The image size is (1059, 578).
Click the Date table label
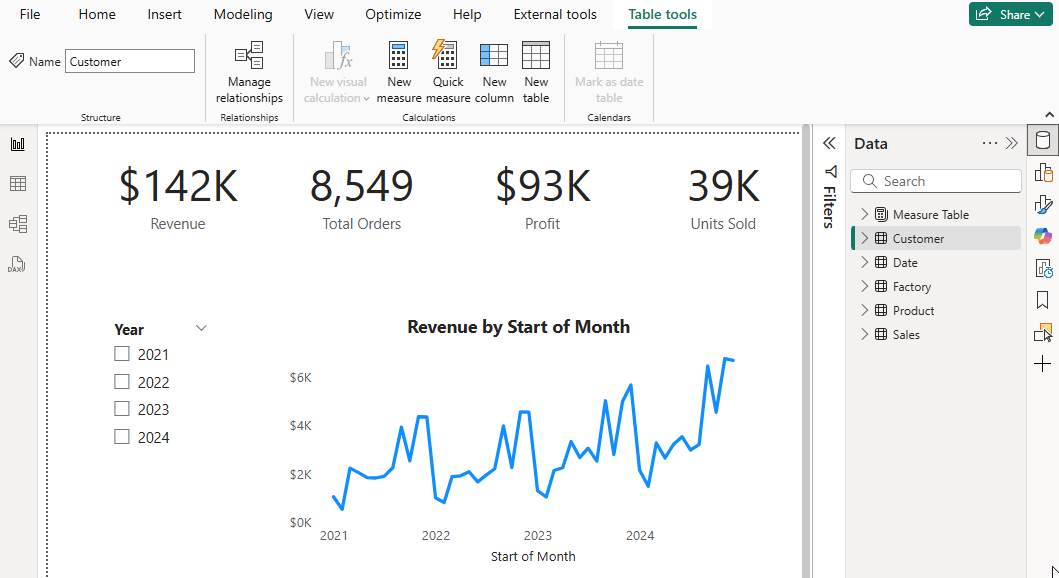click(905, 263)
